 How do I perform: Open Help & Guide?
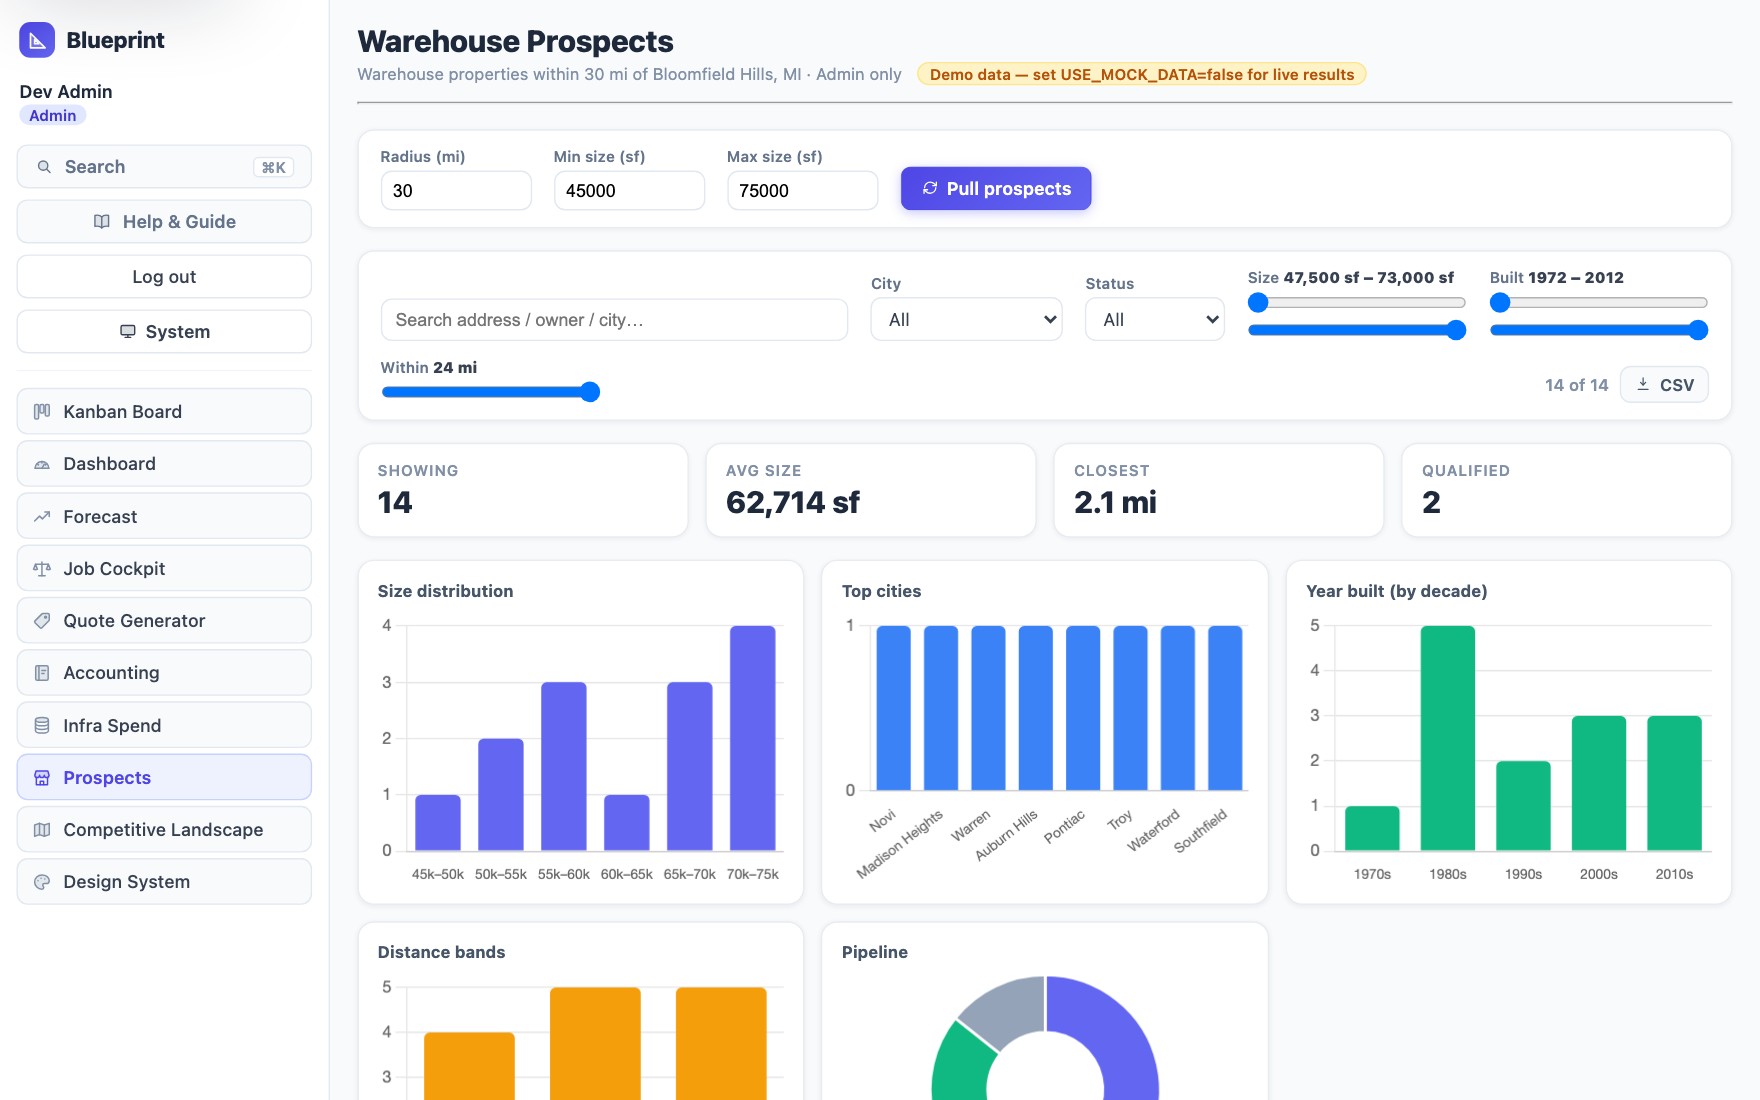click(x=164, y=222)
